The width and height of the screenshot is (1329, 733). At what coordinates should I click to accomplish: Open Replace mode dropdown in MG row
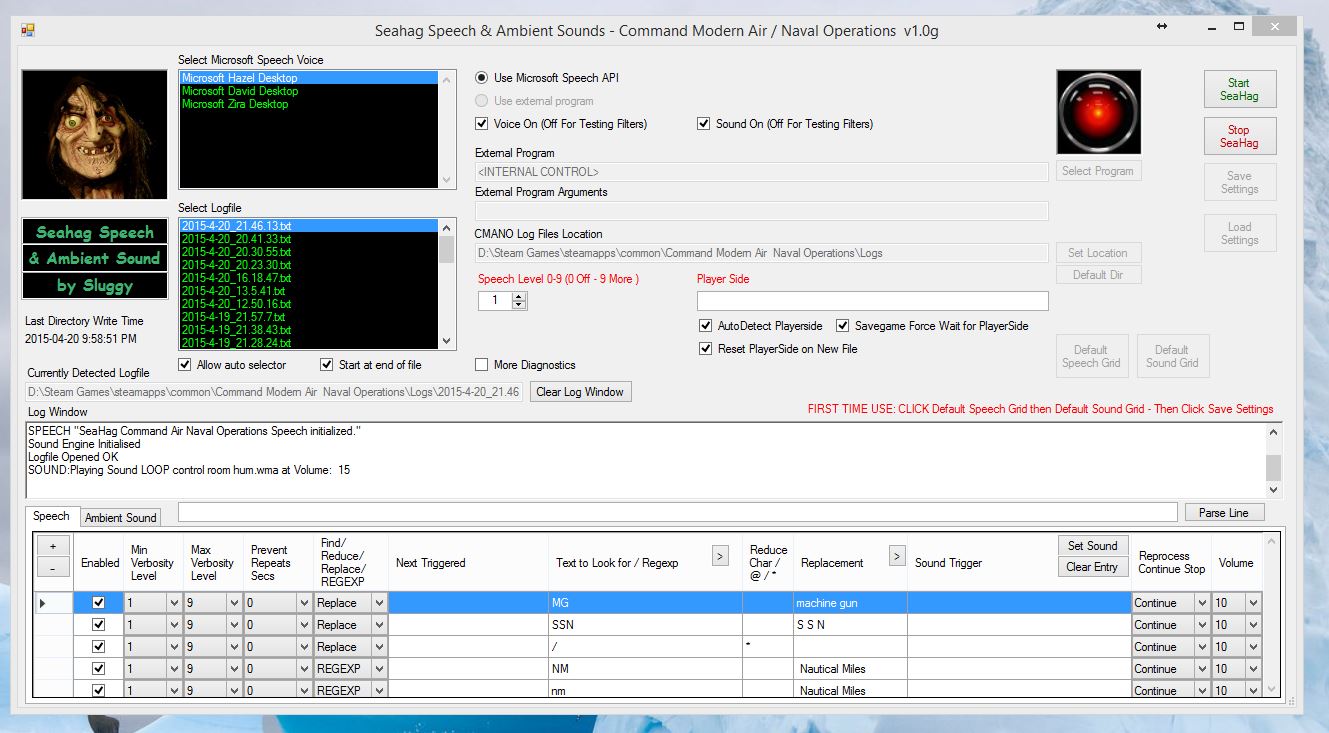379,603
